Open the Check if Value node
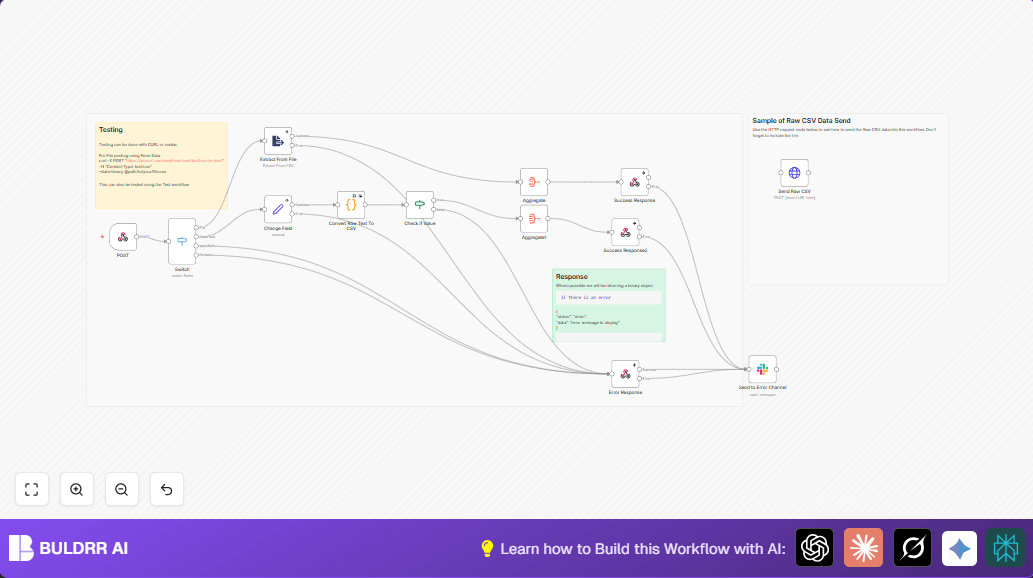 coord(420,205)
